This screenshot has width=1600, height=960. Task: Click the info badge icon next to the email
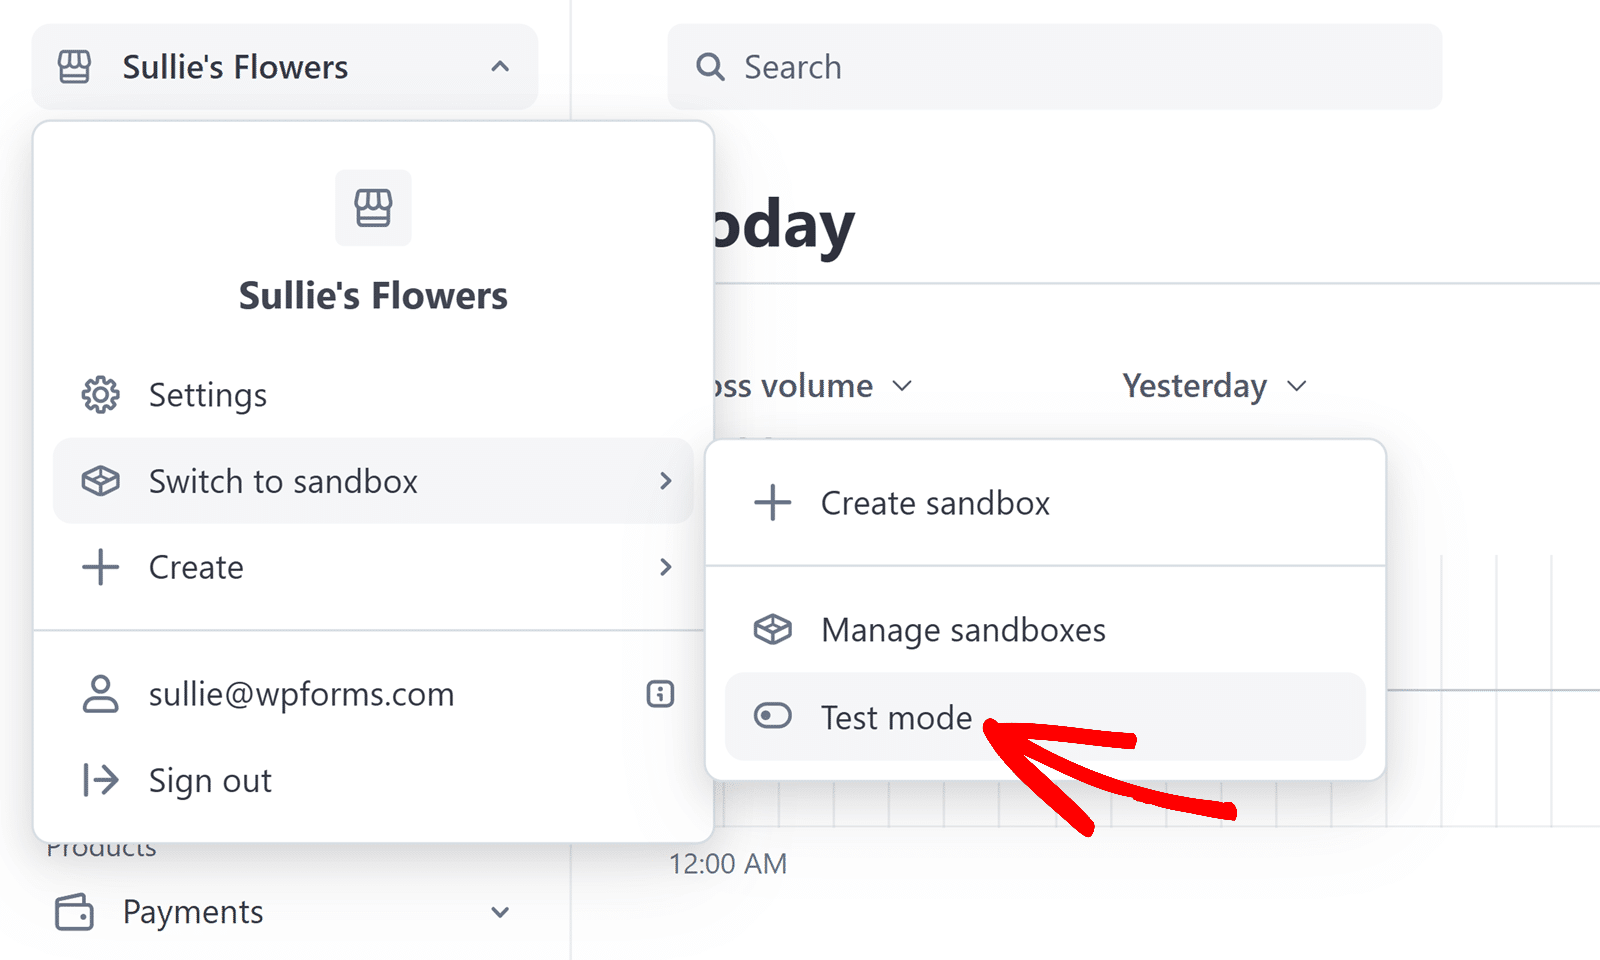(x=660, y=694)
